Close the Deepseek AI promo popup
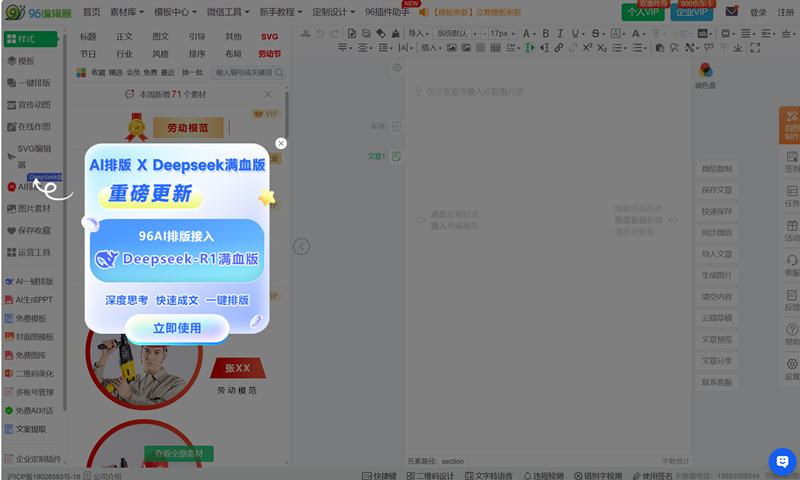 coord(281,143)
